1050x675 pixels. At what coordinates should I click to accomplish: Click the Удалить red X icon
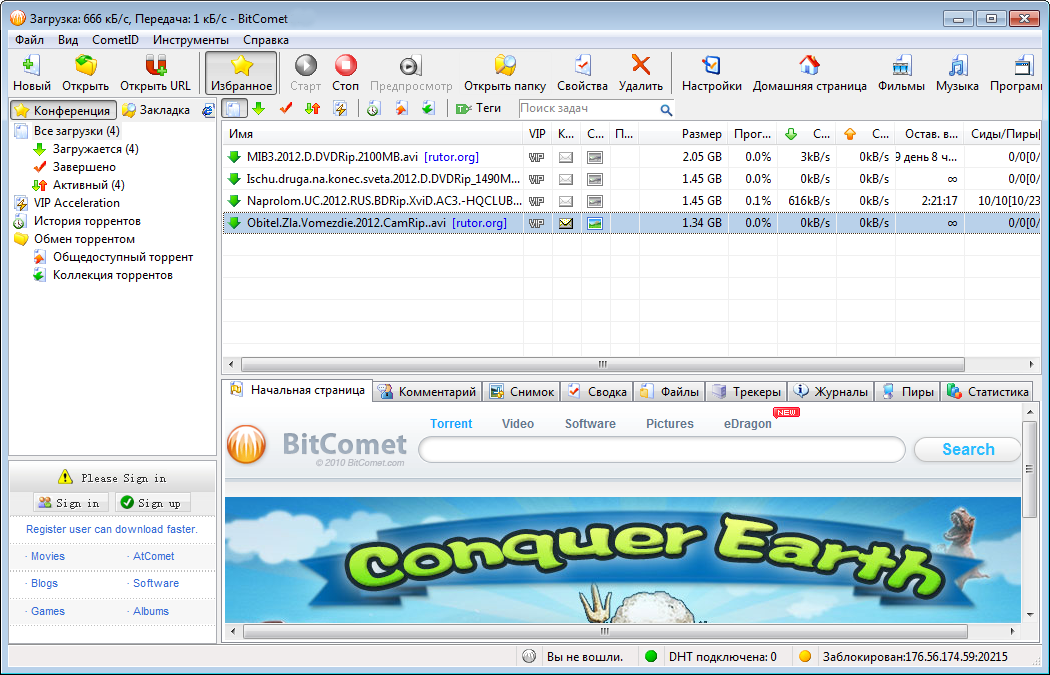[641, 66]
